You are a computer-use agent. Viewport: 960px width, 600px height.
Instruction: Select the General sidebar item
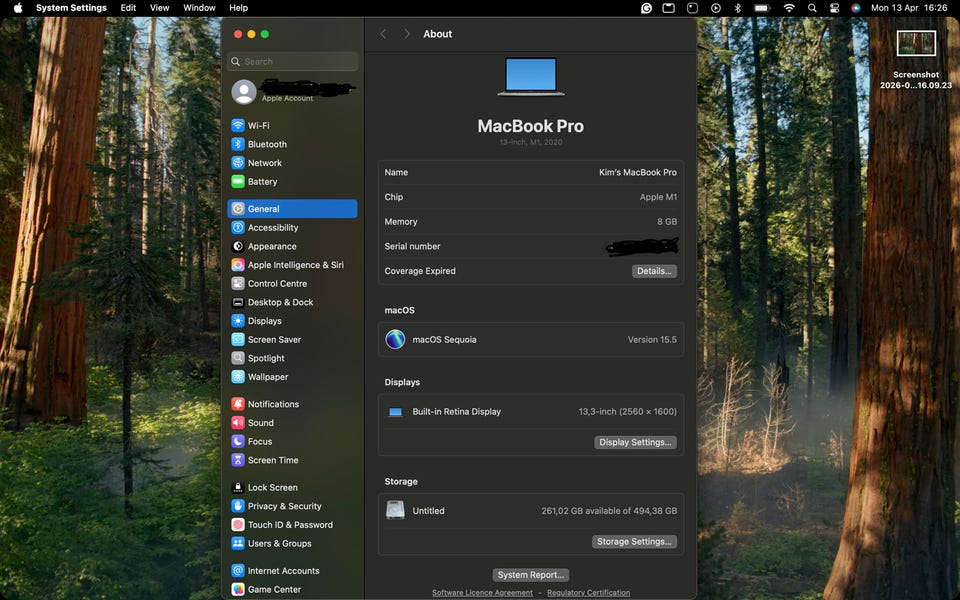tap(292, 209)
